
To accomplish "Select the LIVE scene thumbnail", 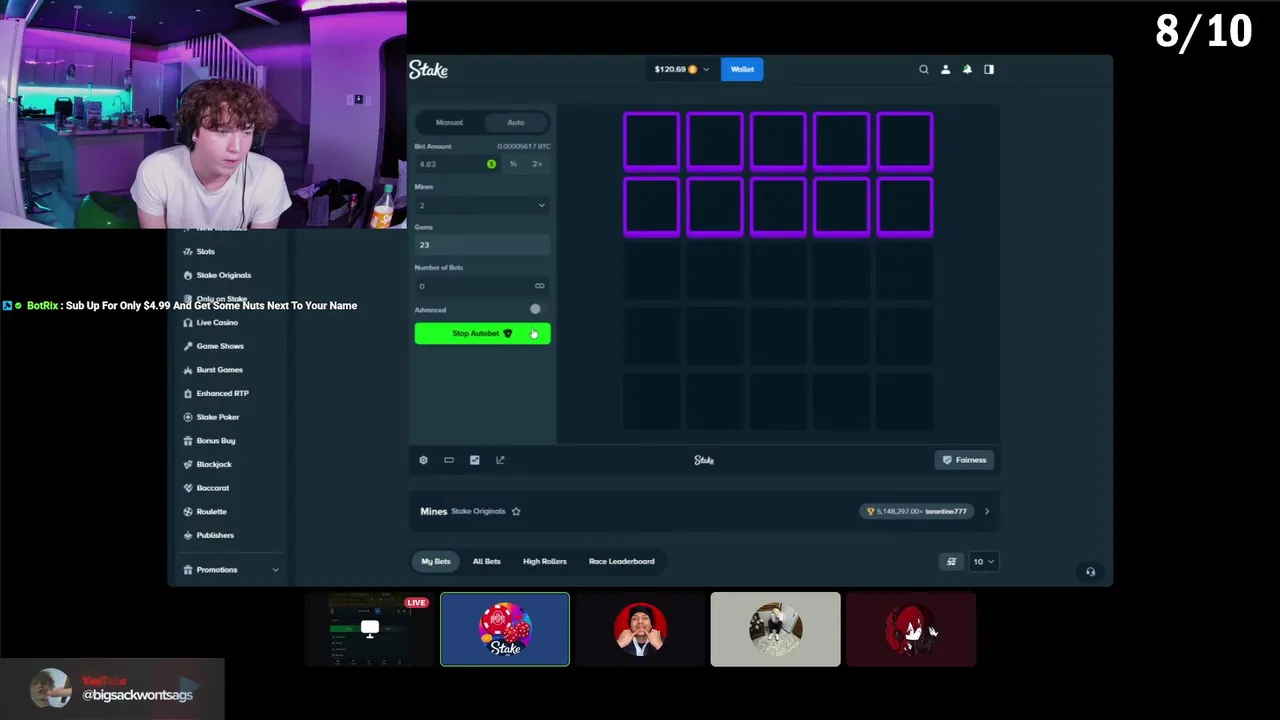I will 369,629.
